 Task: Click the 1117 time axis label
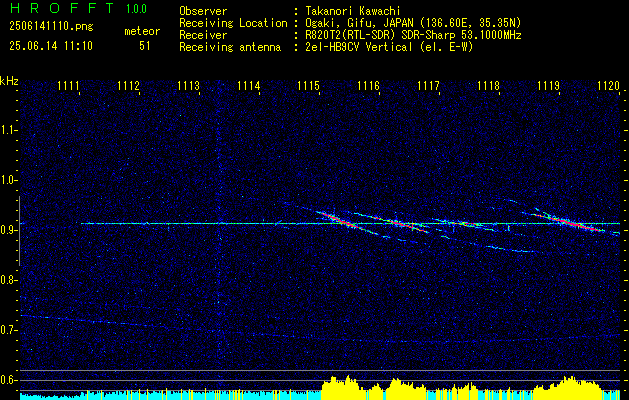[x=428, y=85]
